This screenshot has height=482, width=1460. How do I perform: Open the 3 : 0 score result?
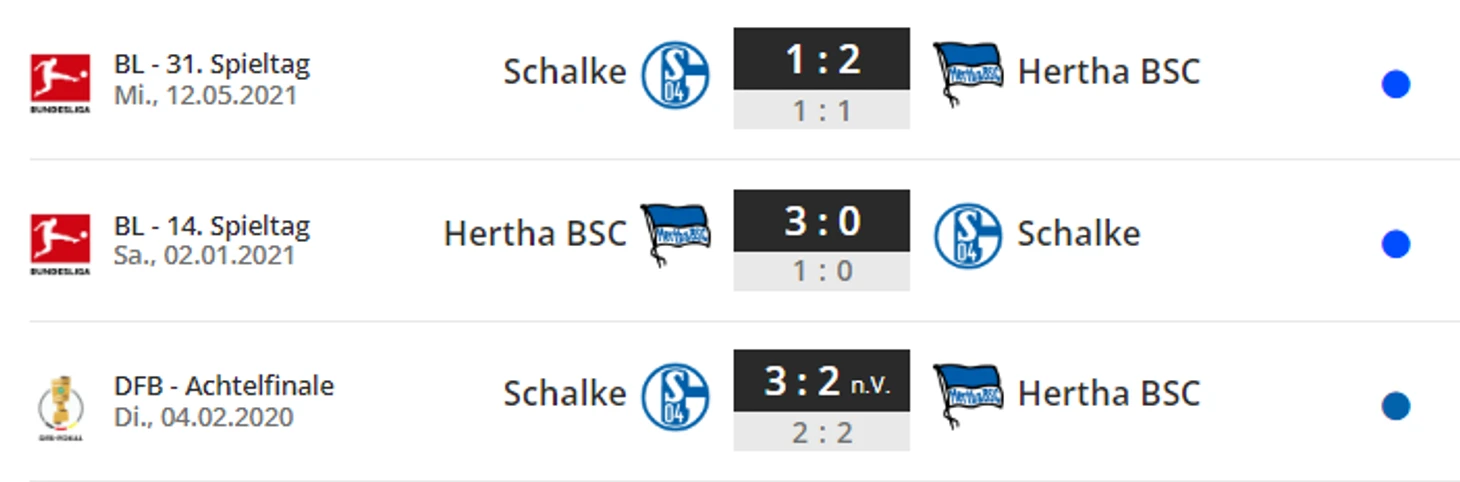[x=822, y=220]
